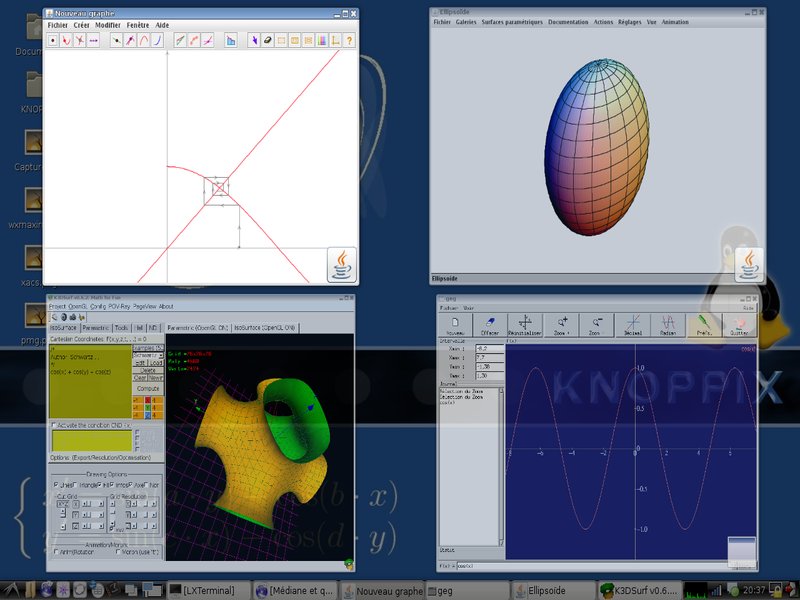Screen dimensions: 800x600
Task: Click the Zoom + magnifier icon
Action: coord(563,324)
